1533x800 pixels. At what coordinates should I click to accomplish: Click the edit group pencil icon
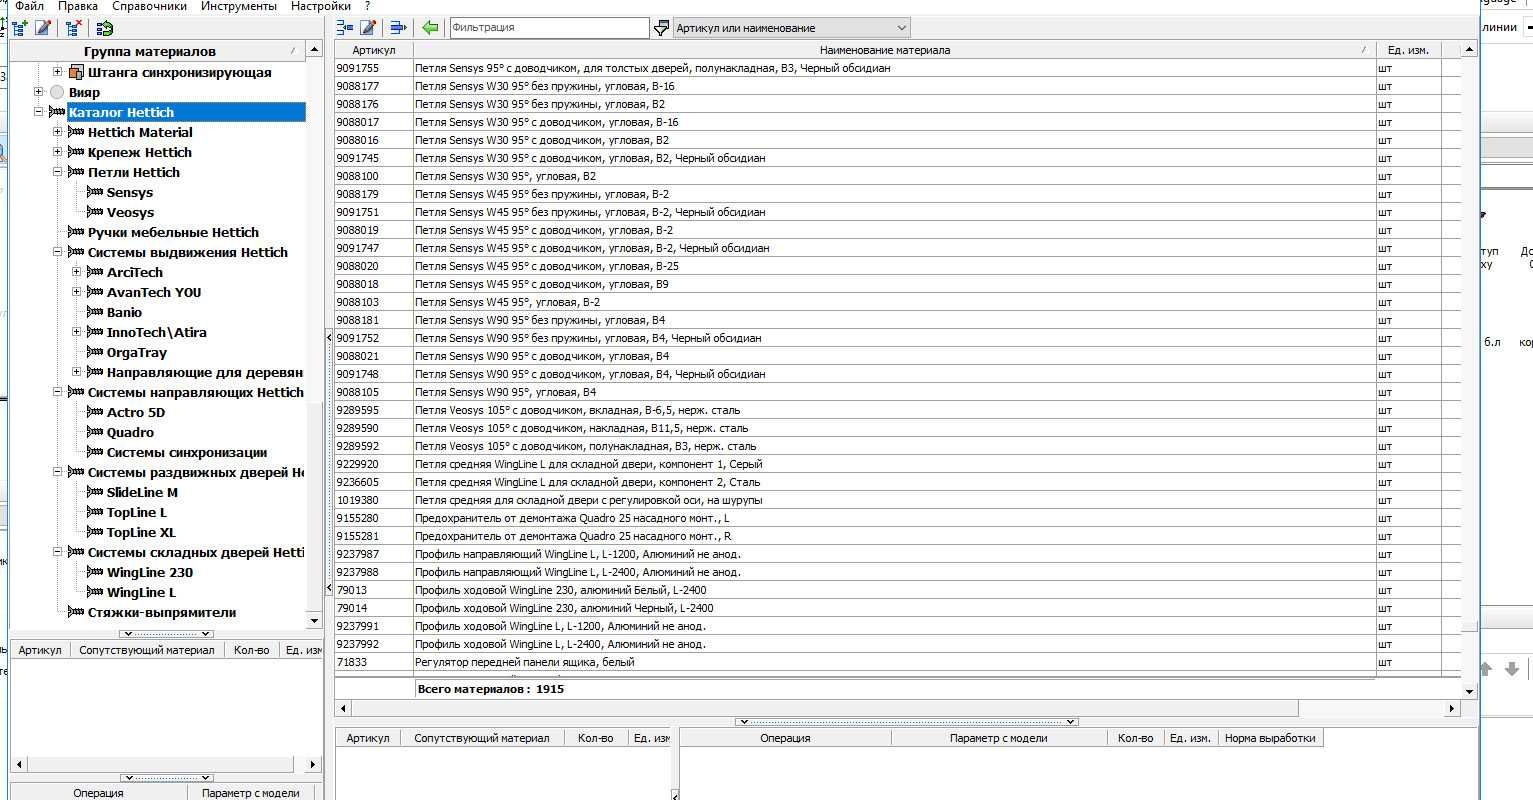point(43,28)
